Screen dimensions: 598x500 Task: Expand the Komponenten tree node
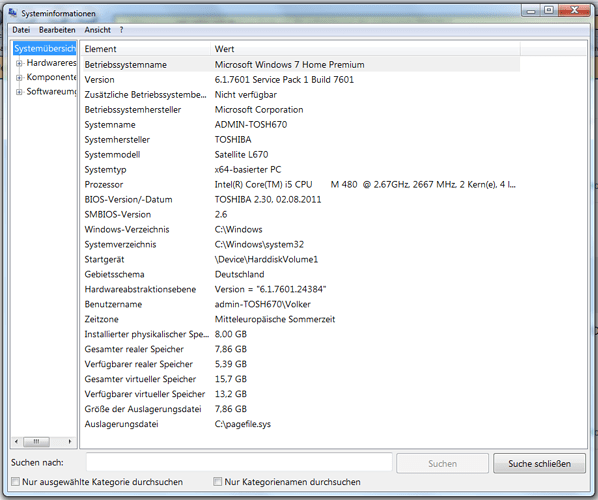pyautogui.click(x=19, y=78)
